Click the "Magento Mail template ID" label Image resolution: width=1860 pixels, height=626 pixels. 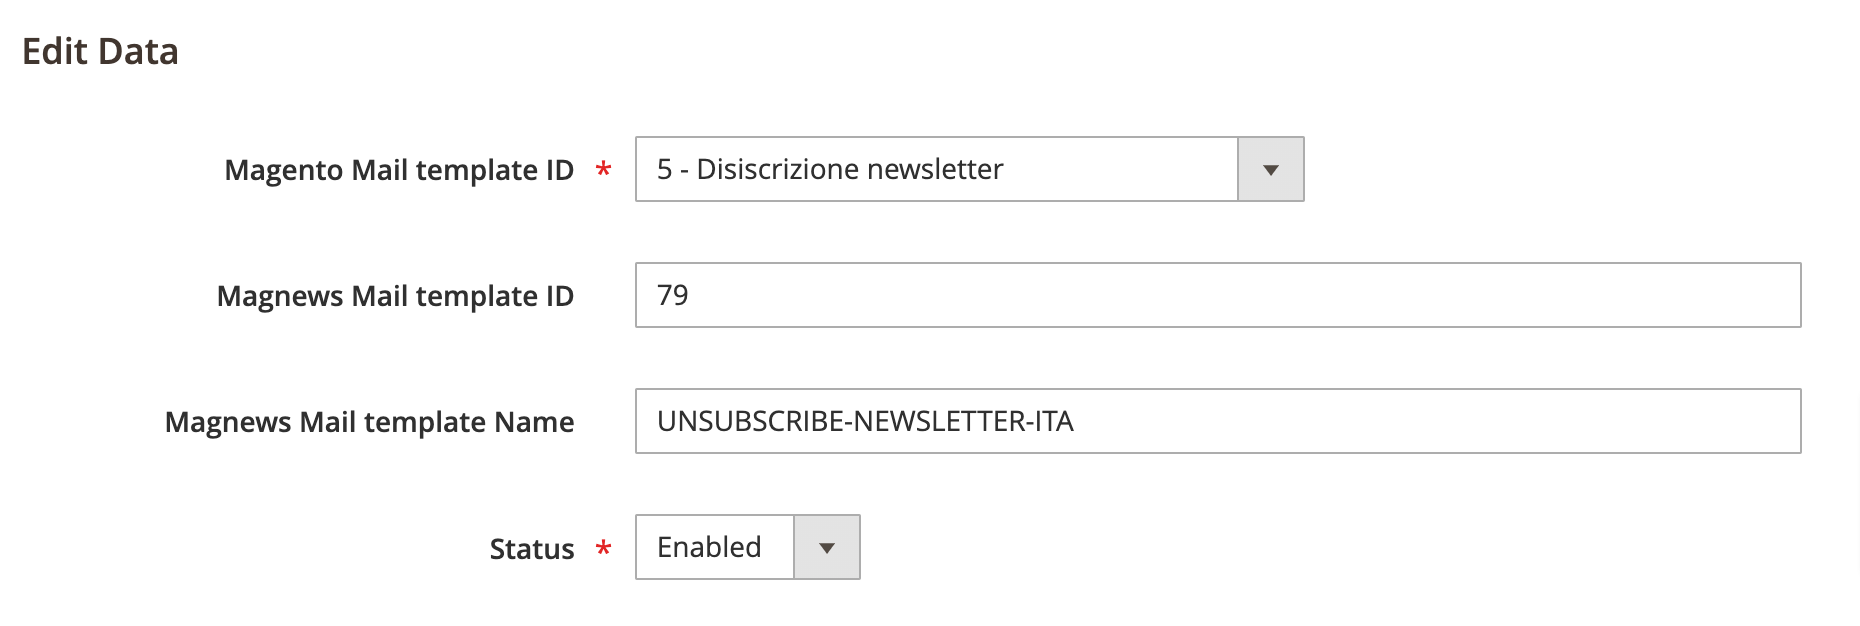pos(399,171)
